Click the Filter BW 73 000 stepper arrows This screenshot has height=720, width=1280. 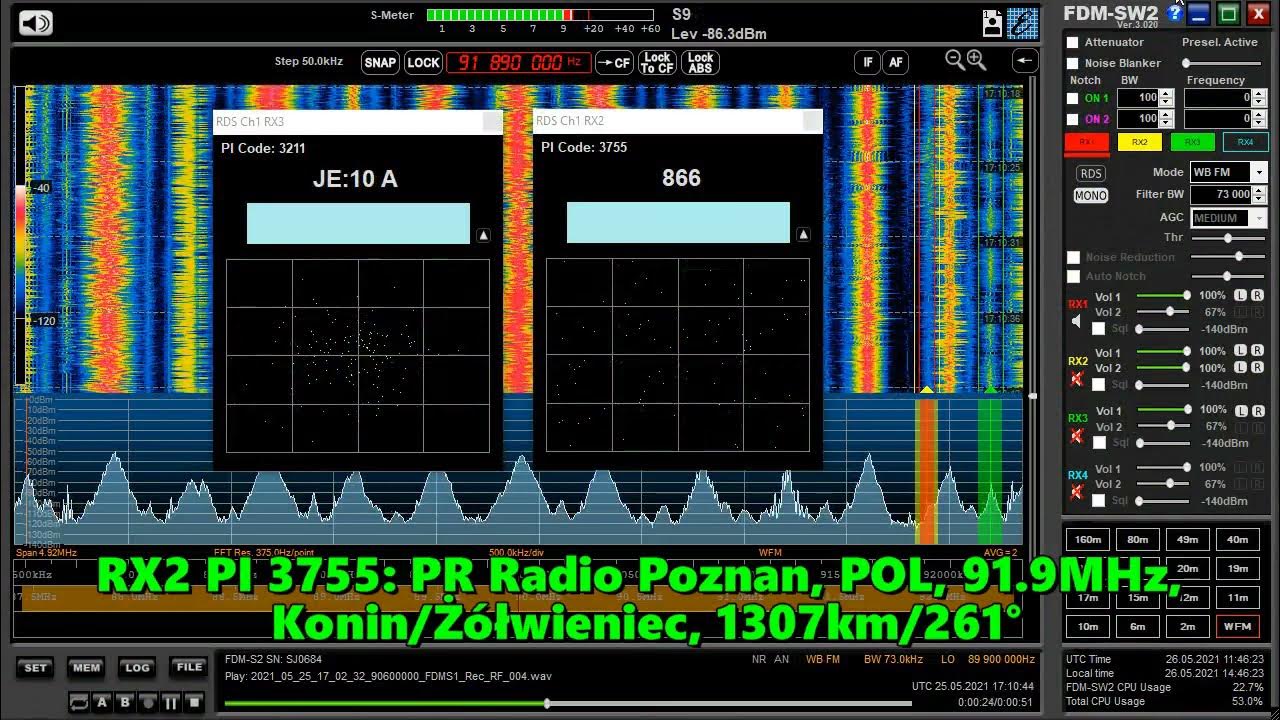coord(1259,195)
